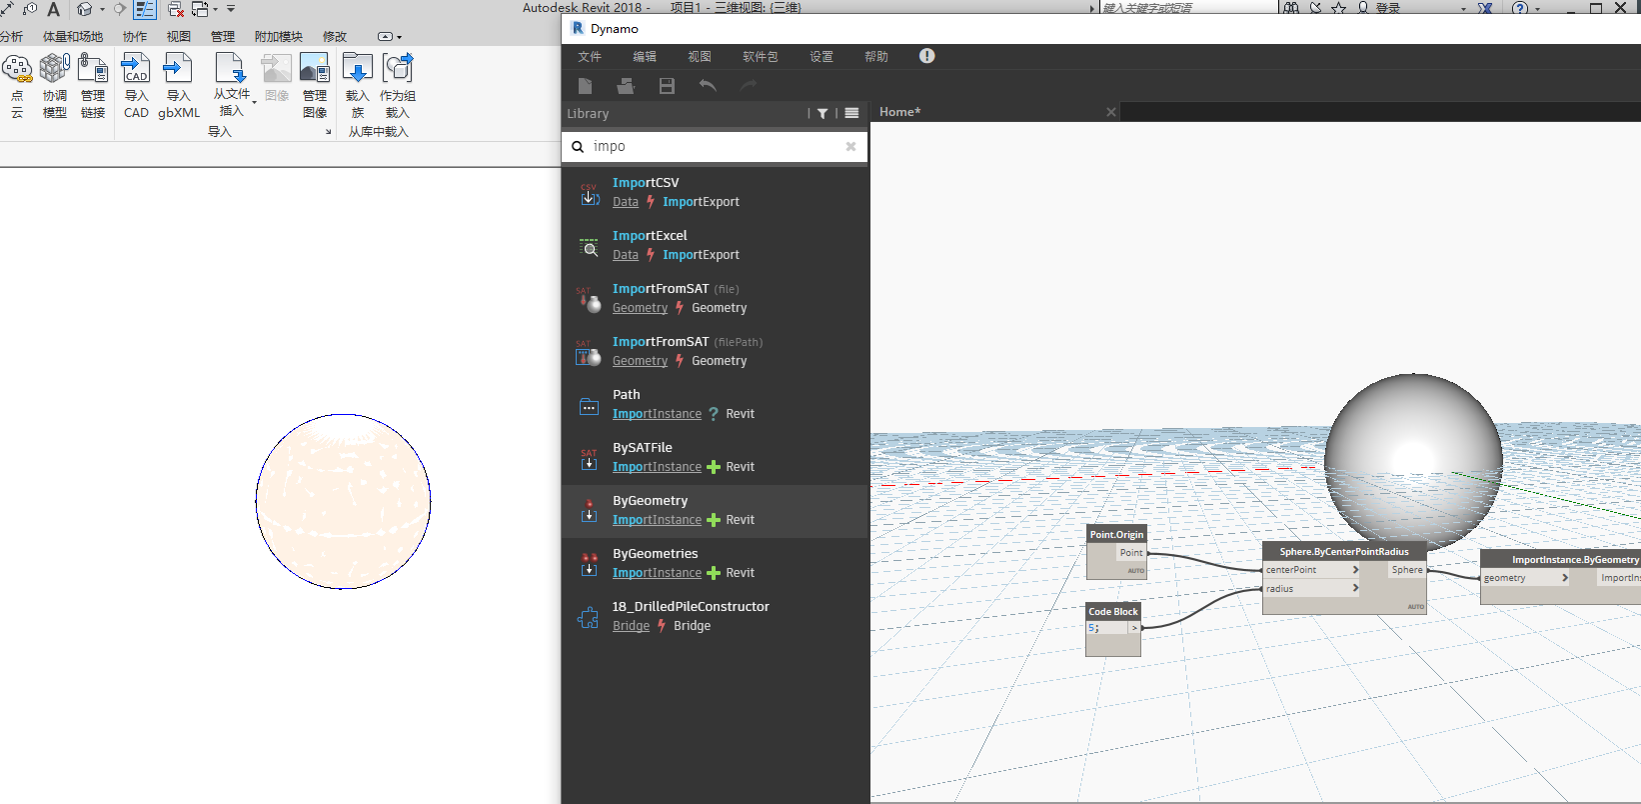Screen dimensions: 1641x804
Task: Expand radius port arrow on Sphere node
Action: pyautogui.click(x=1355, y=589)
